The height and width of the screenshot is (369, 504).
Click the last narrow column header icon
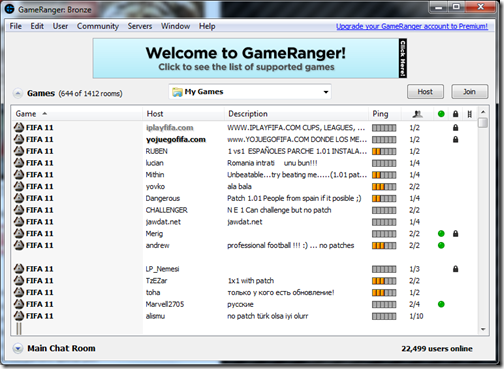469,114
